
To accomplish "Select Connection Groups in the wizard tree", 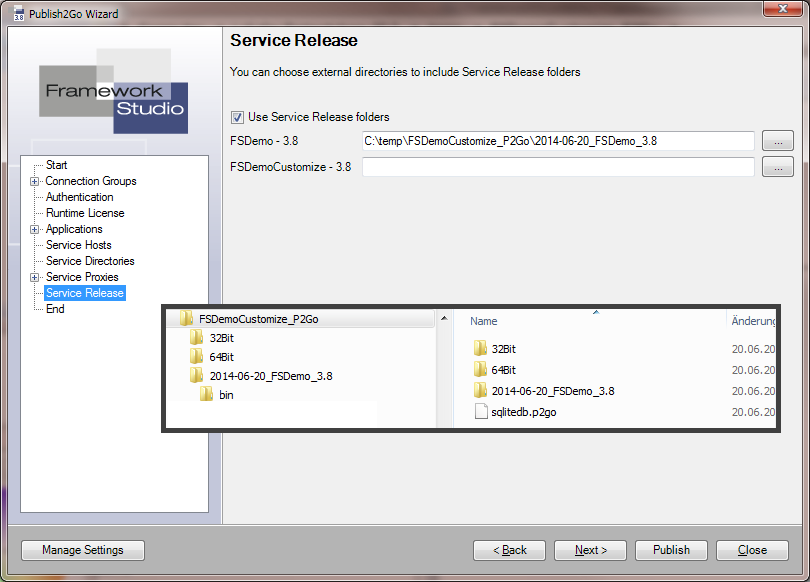I will click(91, 181).
